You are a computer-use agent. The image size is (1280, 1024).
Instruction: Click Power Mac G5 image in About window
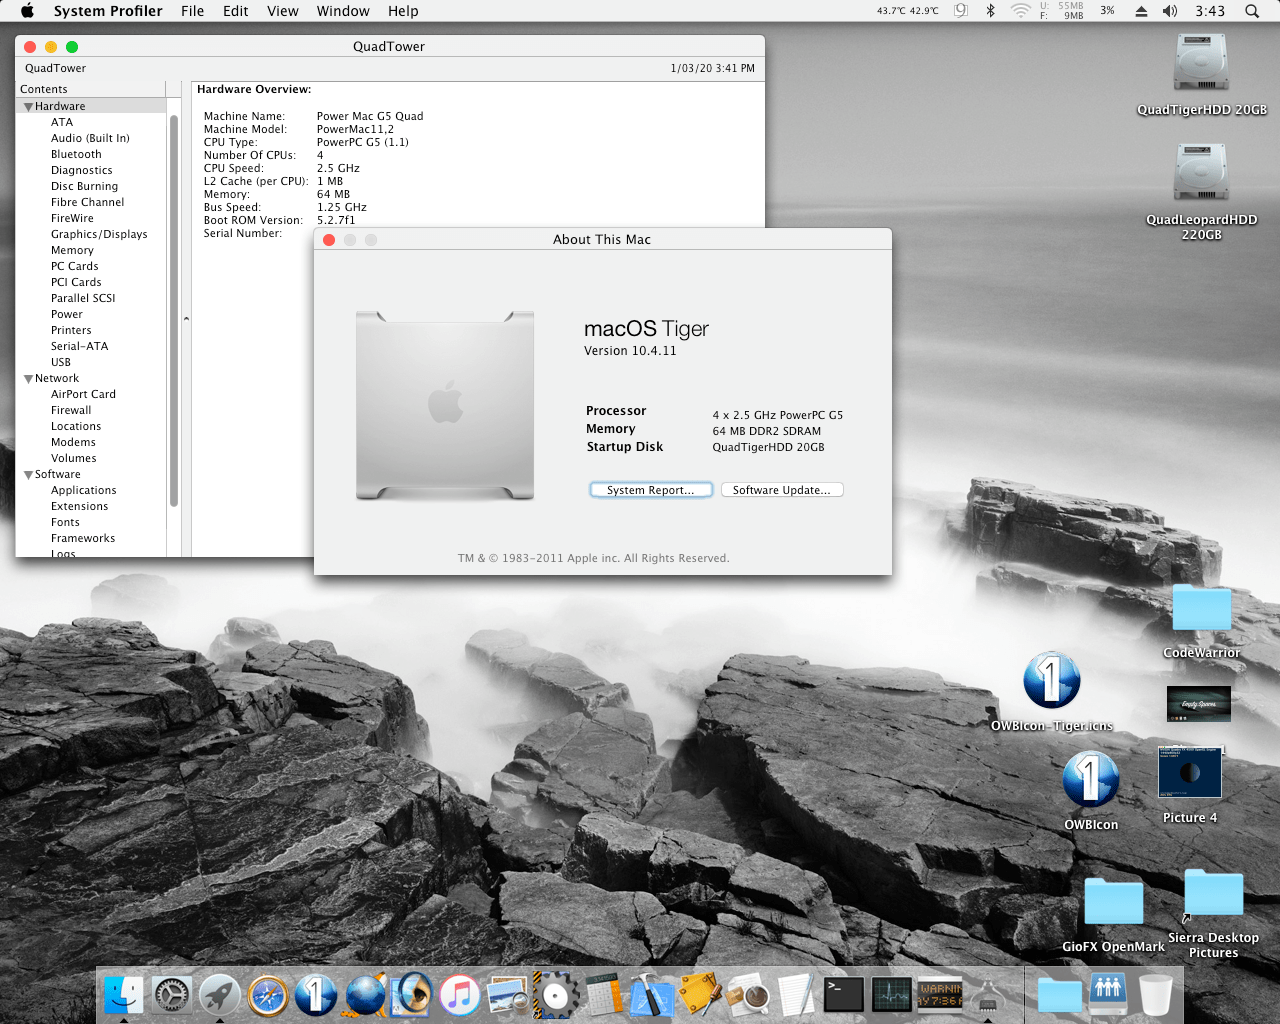445,405
